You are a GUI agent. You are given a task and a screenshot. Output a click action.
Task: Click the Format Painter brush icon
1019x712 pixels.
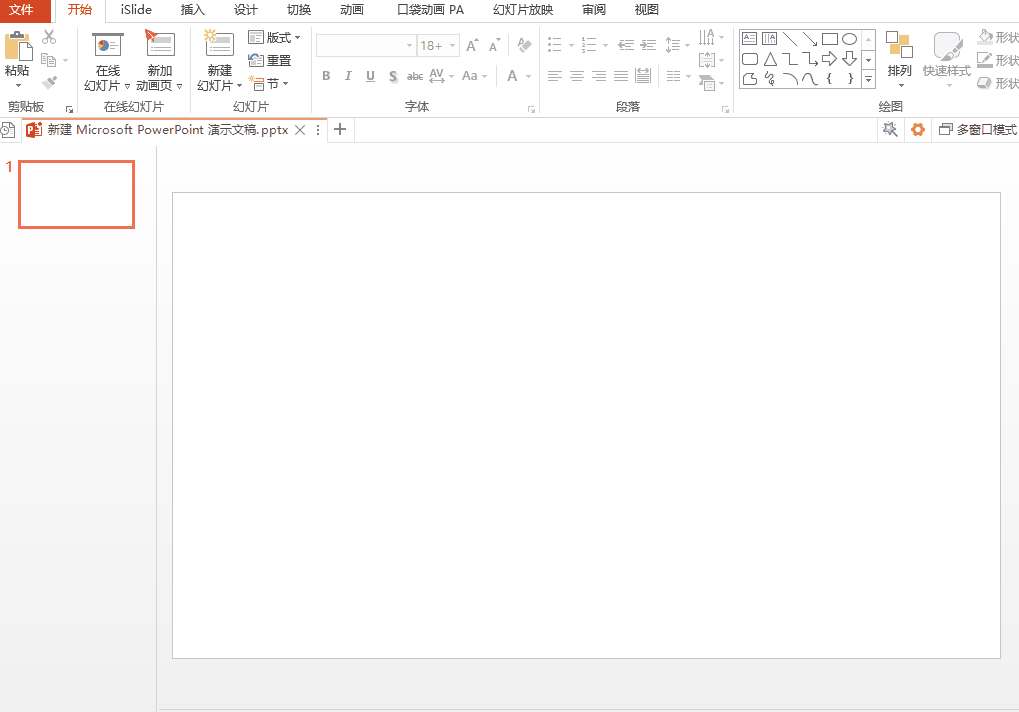pos(49,83)
